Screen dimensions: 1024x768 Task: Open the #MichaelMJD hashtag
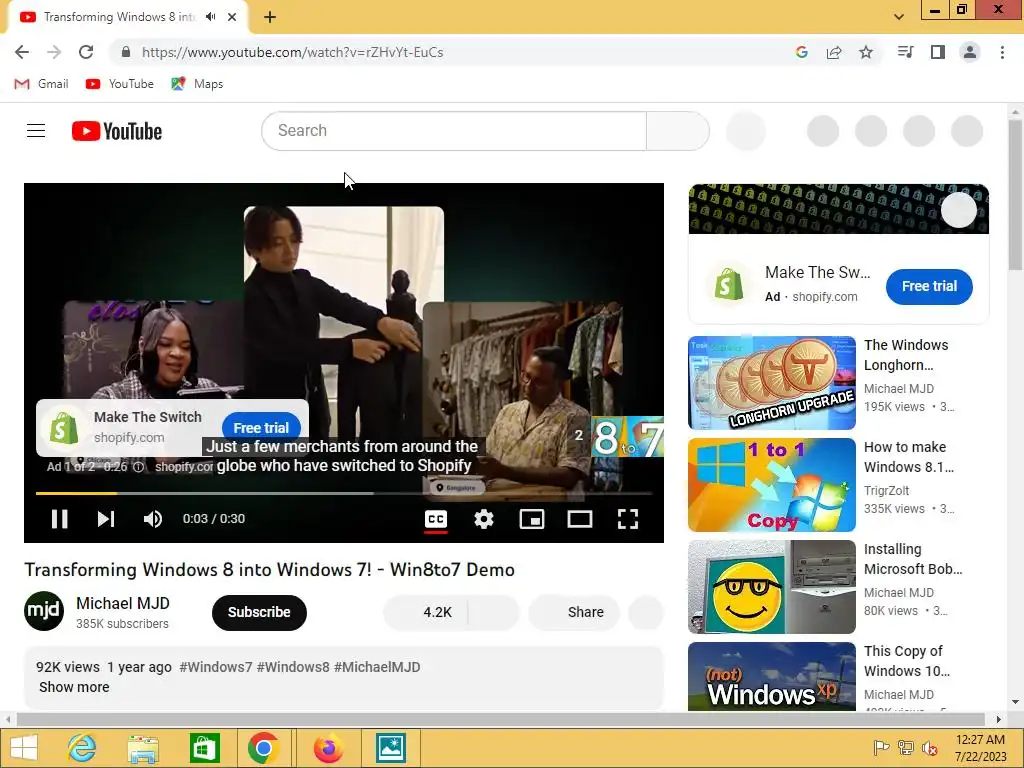[x=377, y=667]
